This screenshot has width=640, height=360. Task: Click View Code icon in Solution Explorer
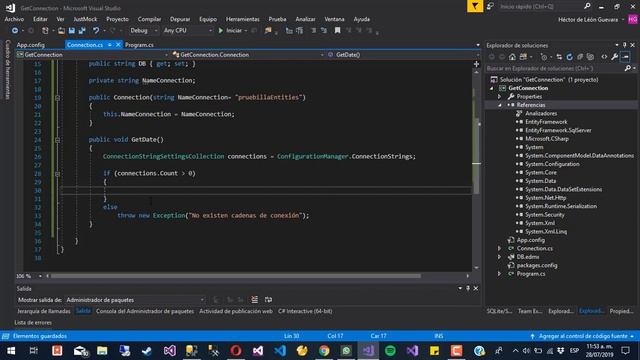(604, 57)
